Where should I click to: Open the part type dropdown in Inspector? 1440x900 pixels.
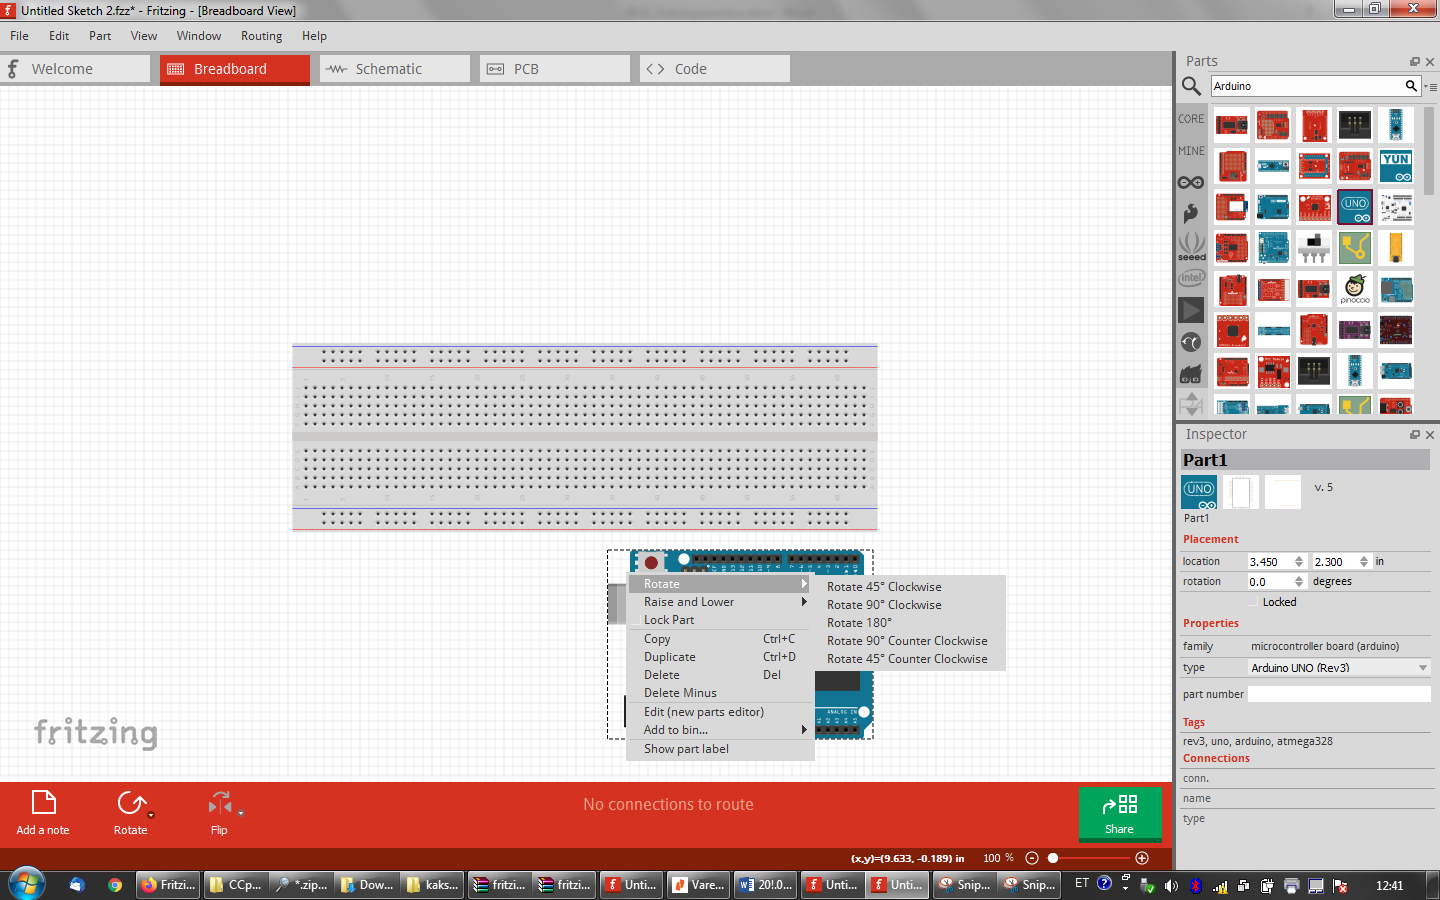[x=1338, y=668]
